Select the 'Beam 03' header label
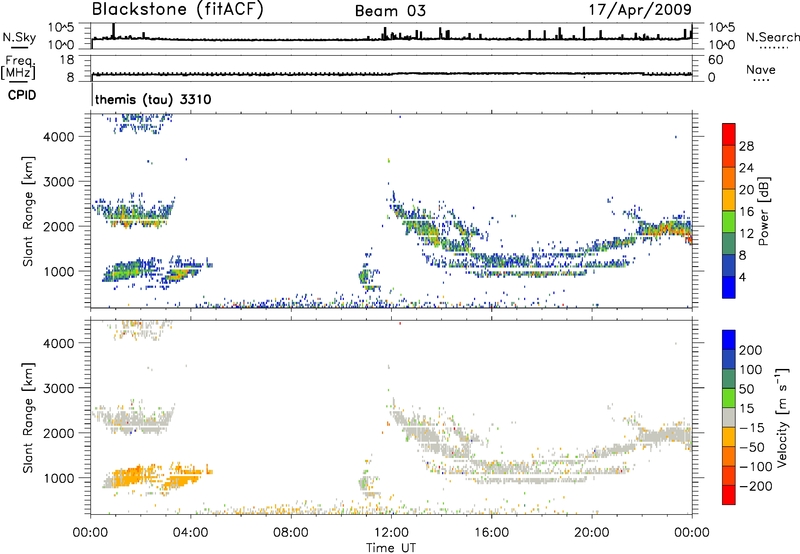The image size is (800, 554). pyautogui.click(x=390, y=11)
